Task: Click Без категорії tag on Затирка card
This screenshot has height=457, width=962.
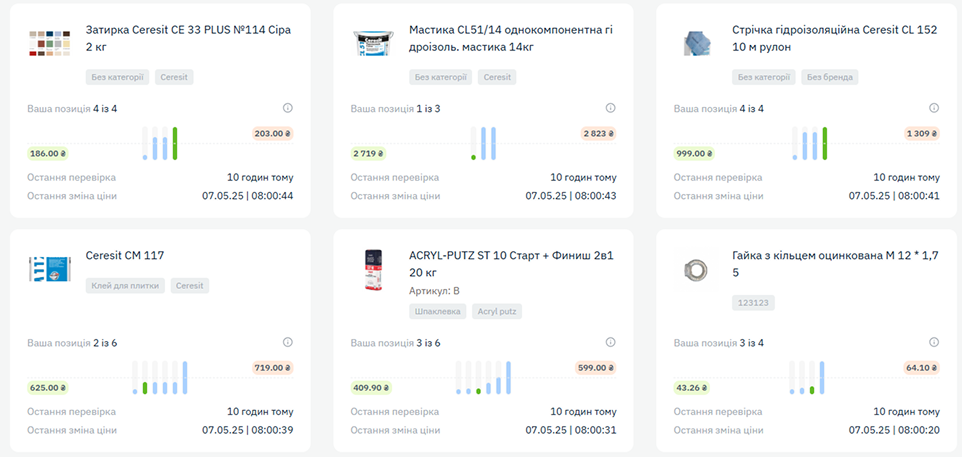Action: 117,77
